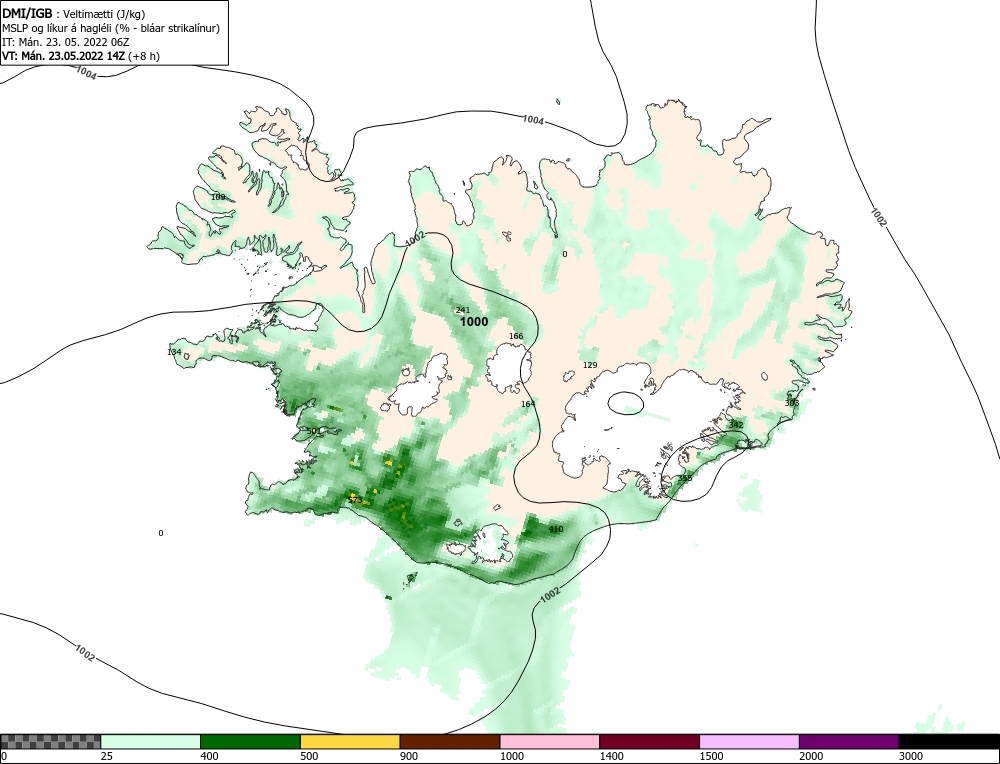
Task: Click the '501' value on the west coast
Action: pos(314,431)
